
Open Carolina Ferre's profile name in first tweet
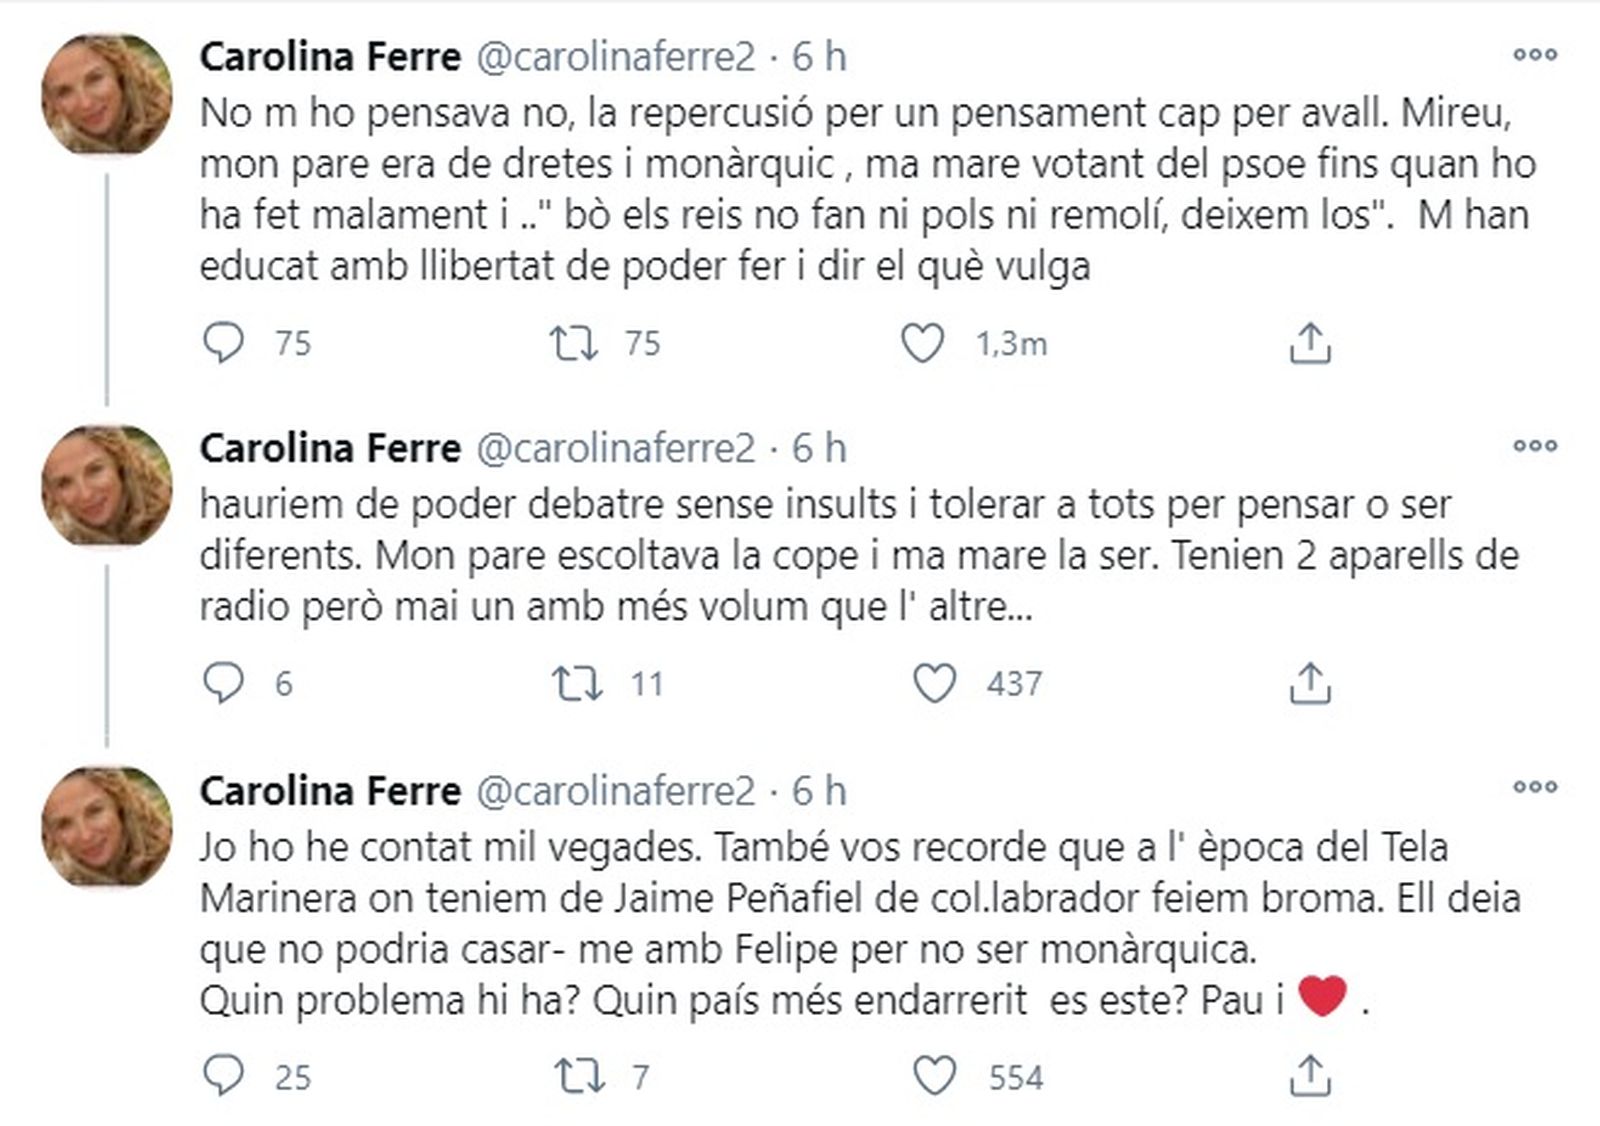(x=330, y=57)
